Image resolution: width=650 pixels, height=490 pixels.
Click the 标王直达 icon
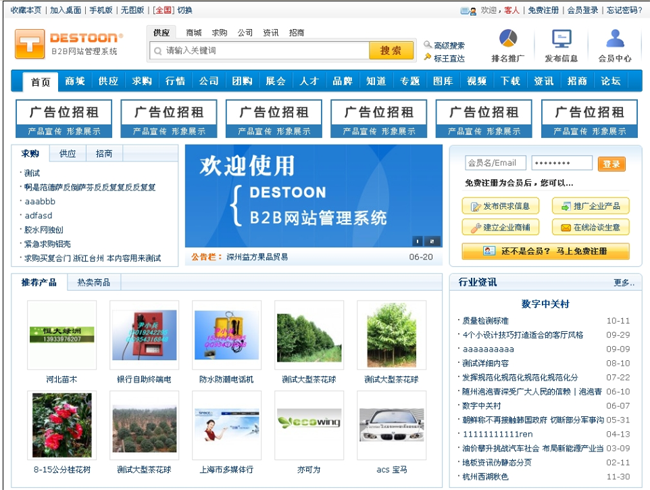click(427, 57)
